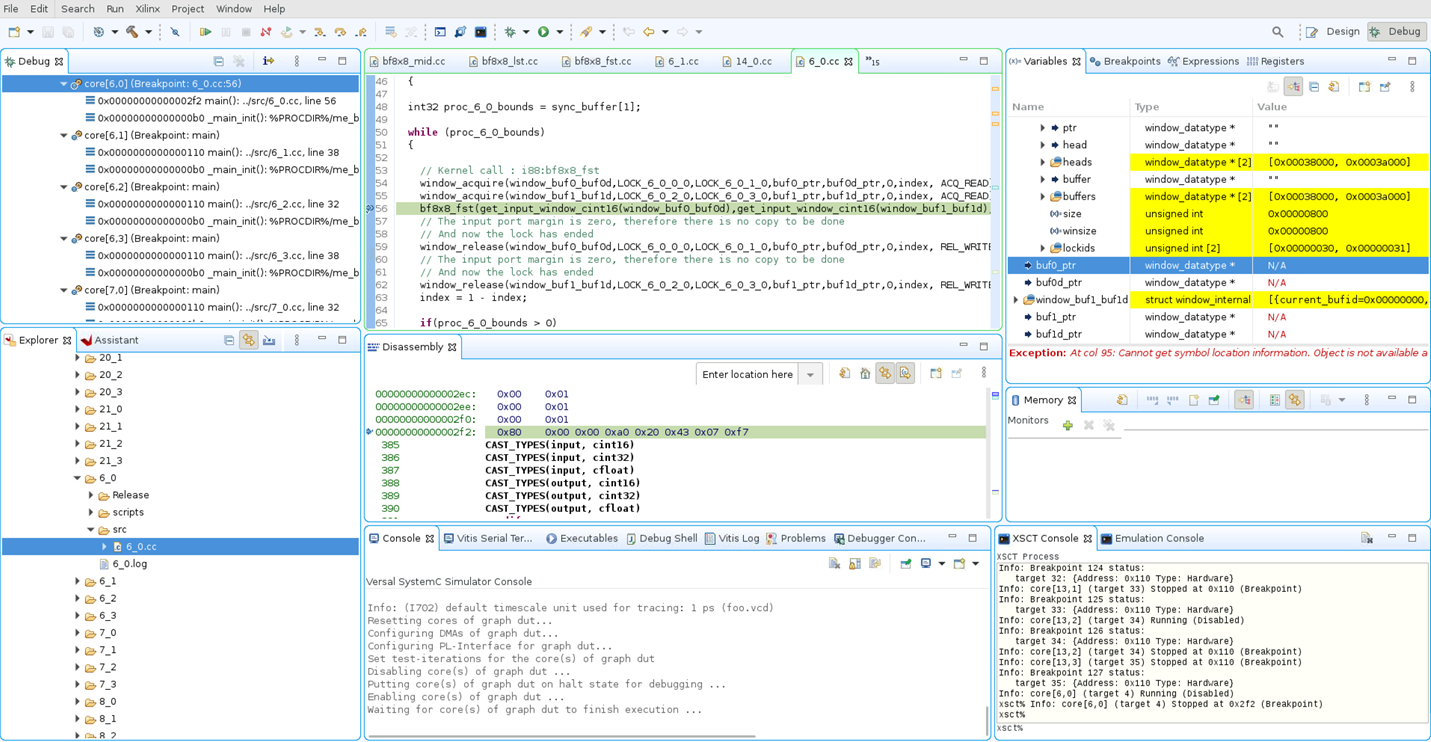
Task: Open the Xilinx menu
Action: pyautogui.click(x=147, y=9)
